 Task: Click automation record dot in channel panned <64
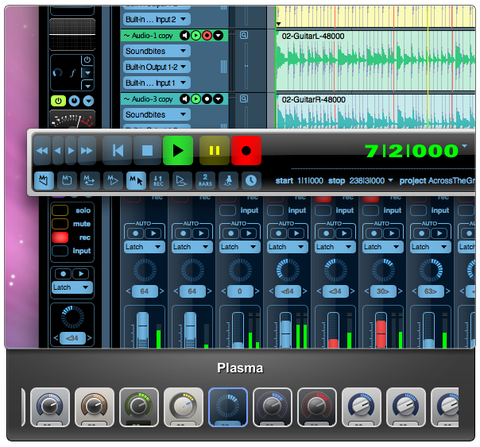(279, 233)
